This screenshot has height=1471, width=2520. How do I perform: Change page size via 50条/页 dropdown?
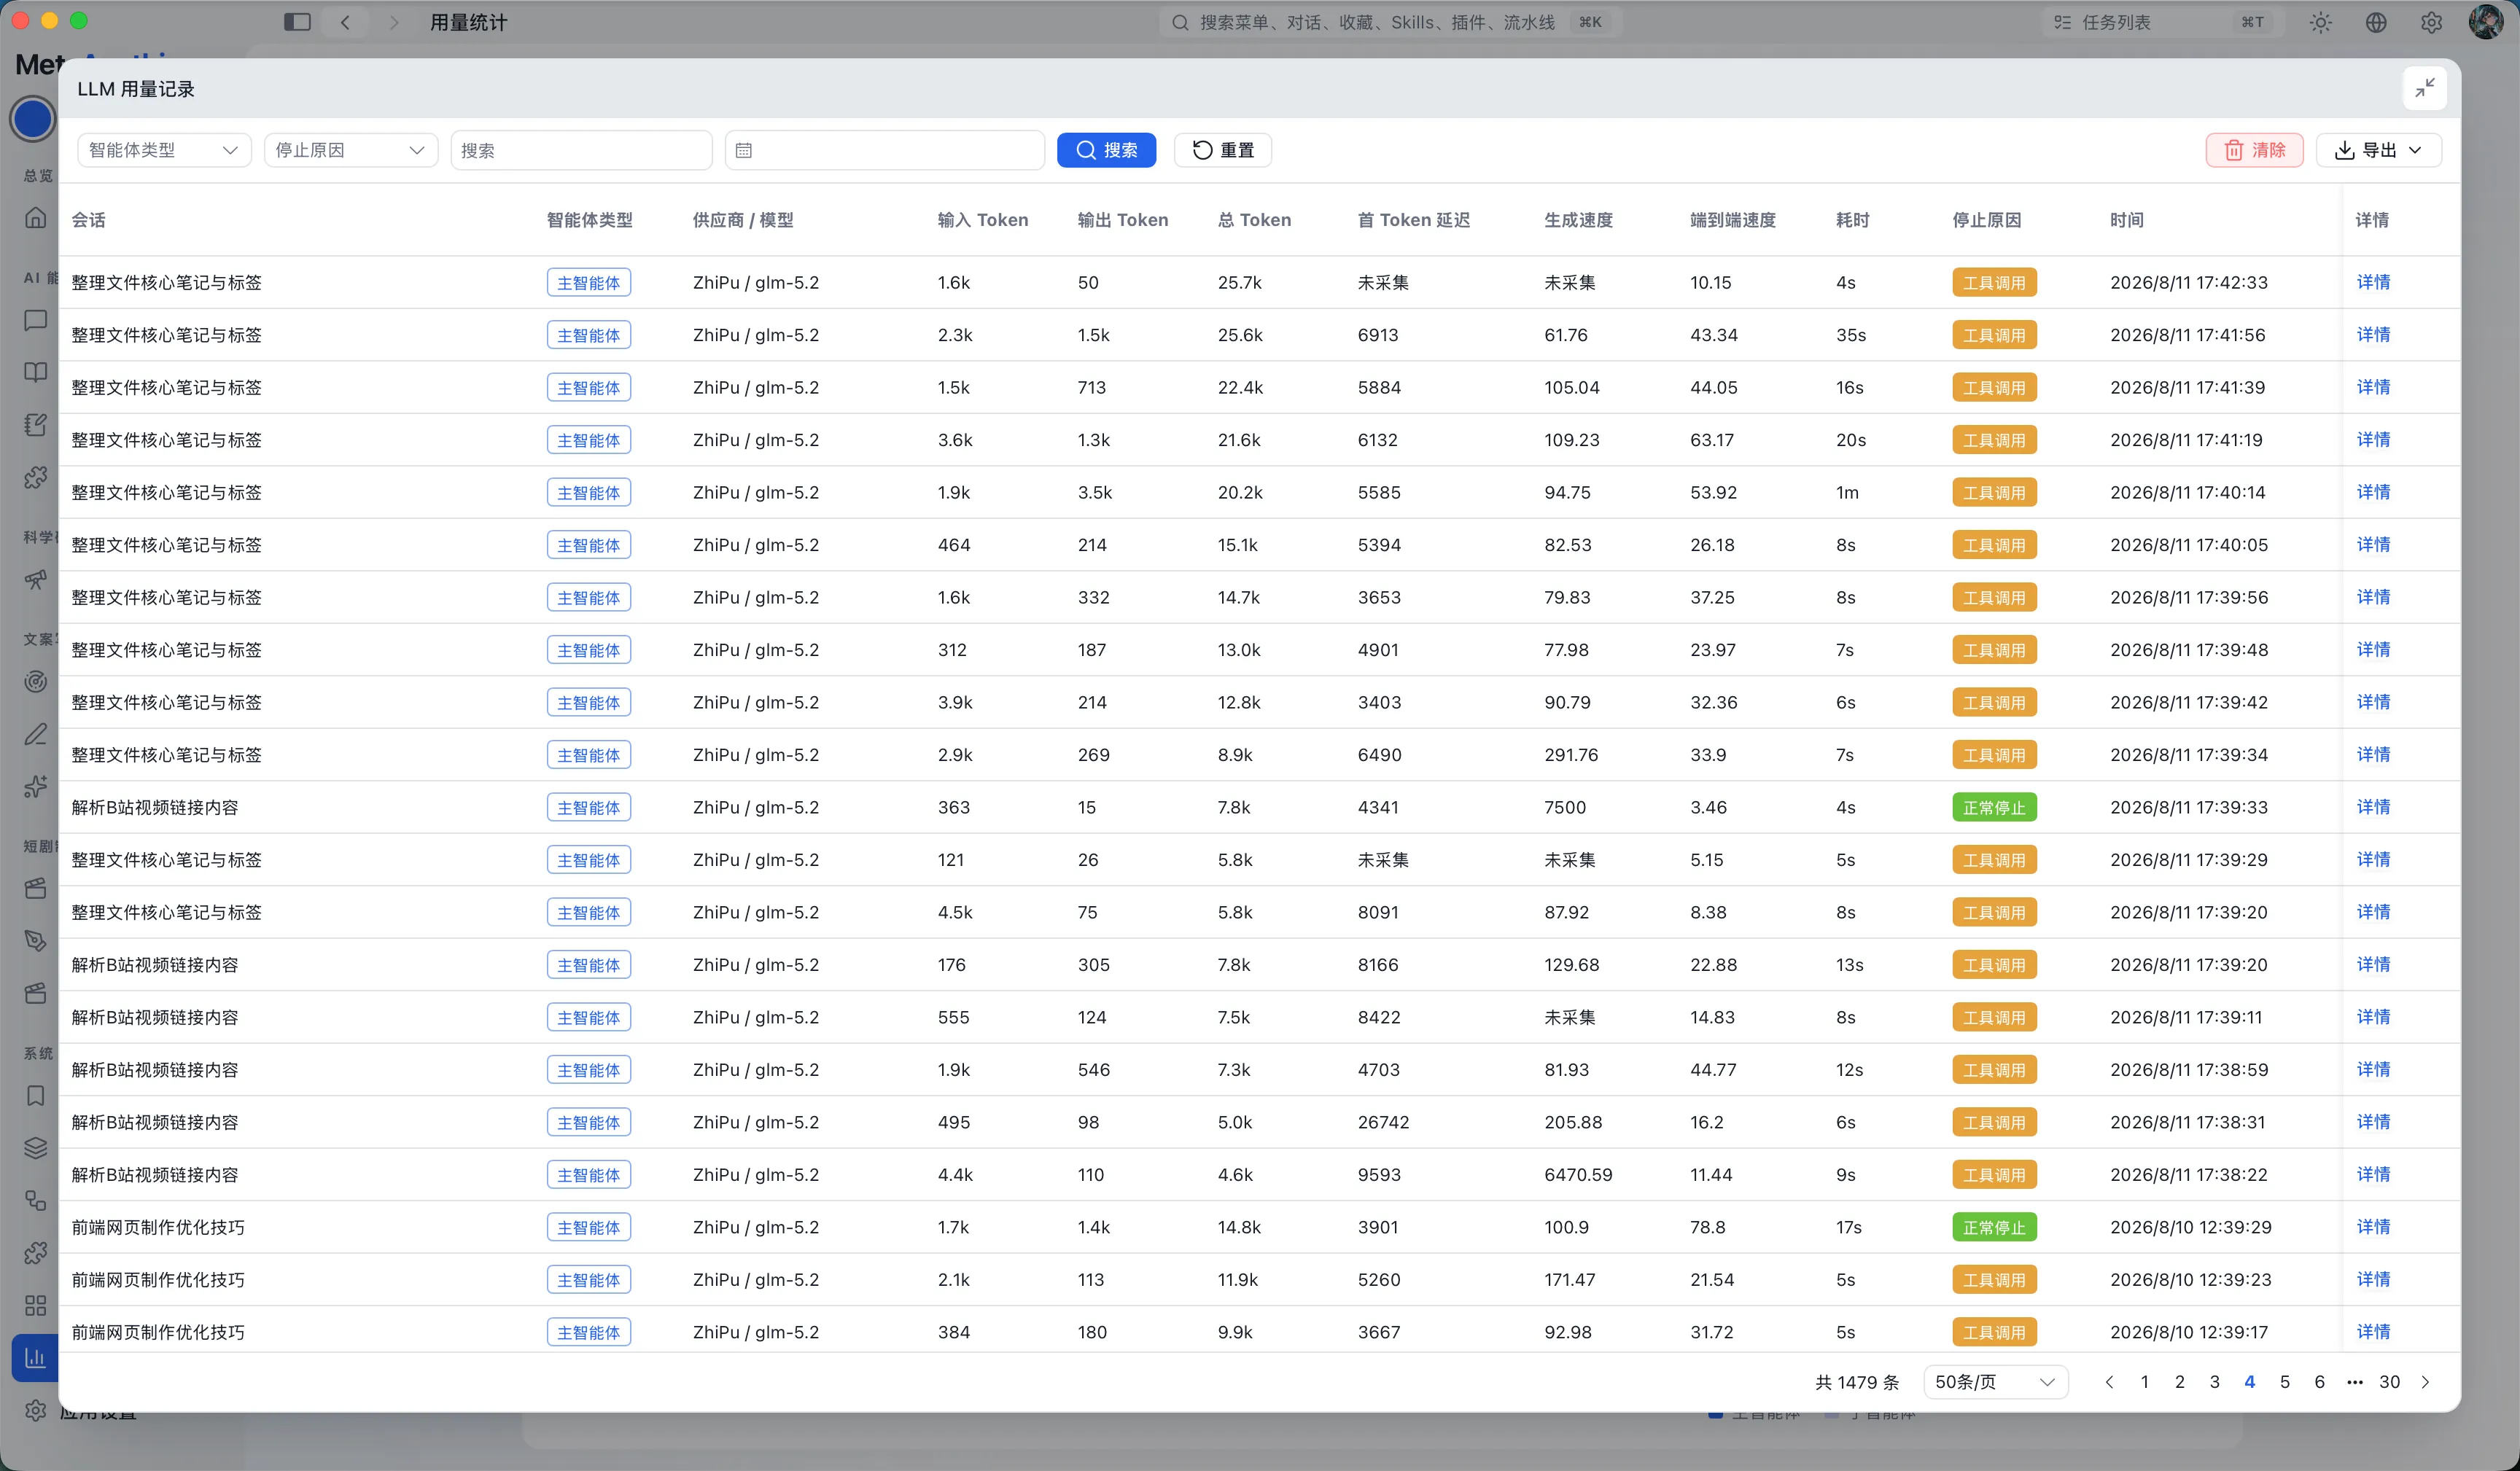[x=1995, y=1381]
